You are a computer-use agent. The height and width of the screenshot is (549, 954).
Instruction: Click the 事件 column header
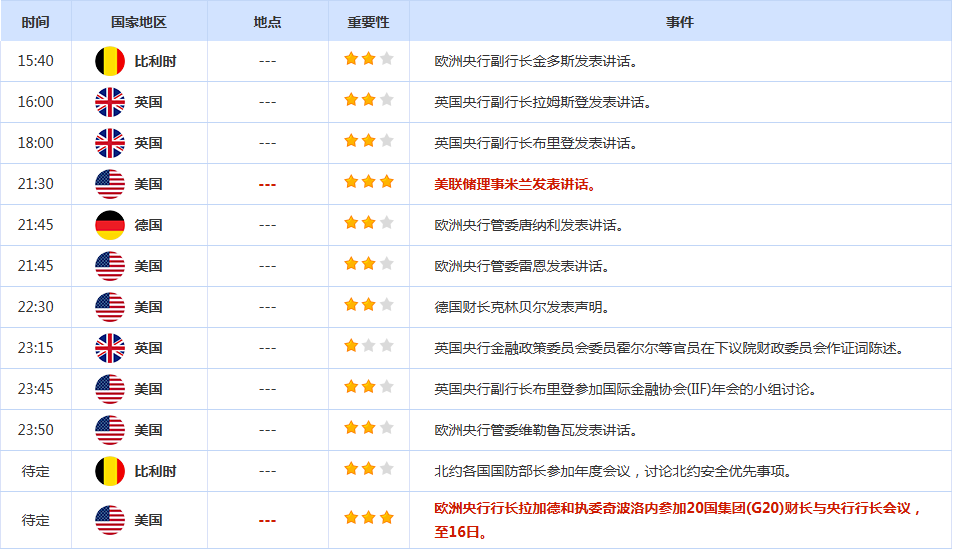tap(680, 22)
